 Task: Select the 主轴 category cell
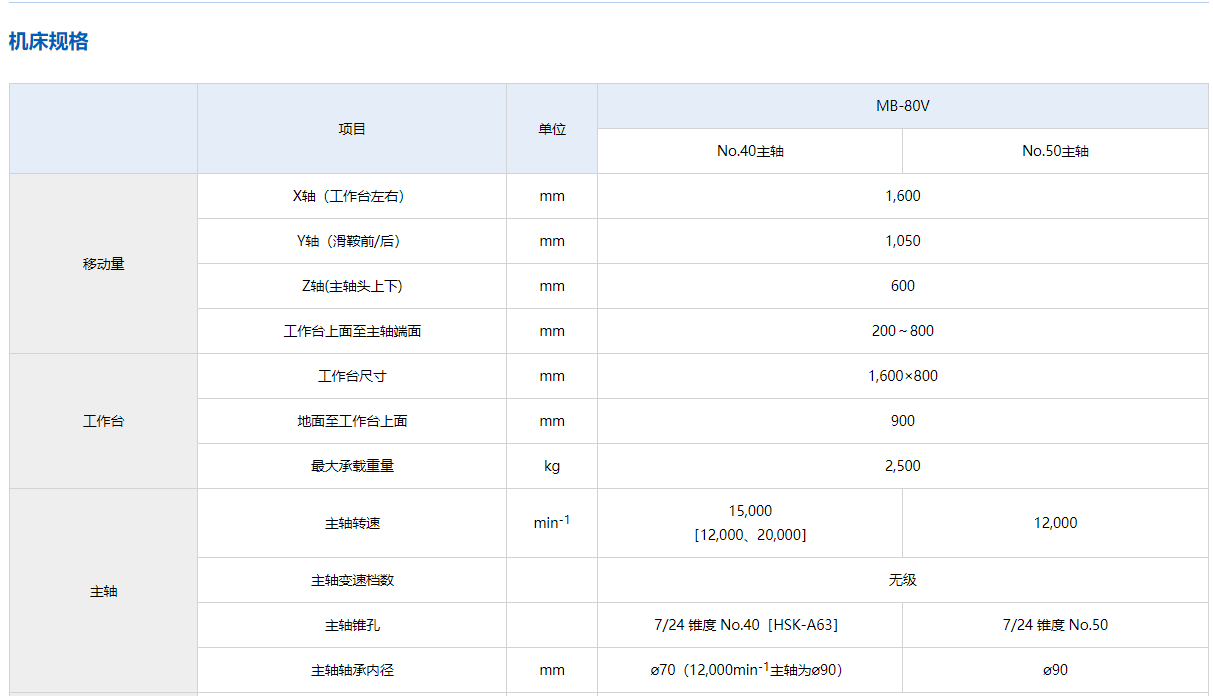(104, 591)
